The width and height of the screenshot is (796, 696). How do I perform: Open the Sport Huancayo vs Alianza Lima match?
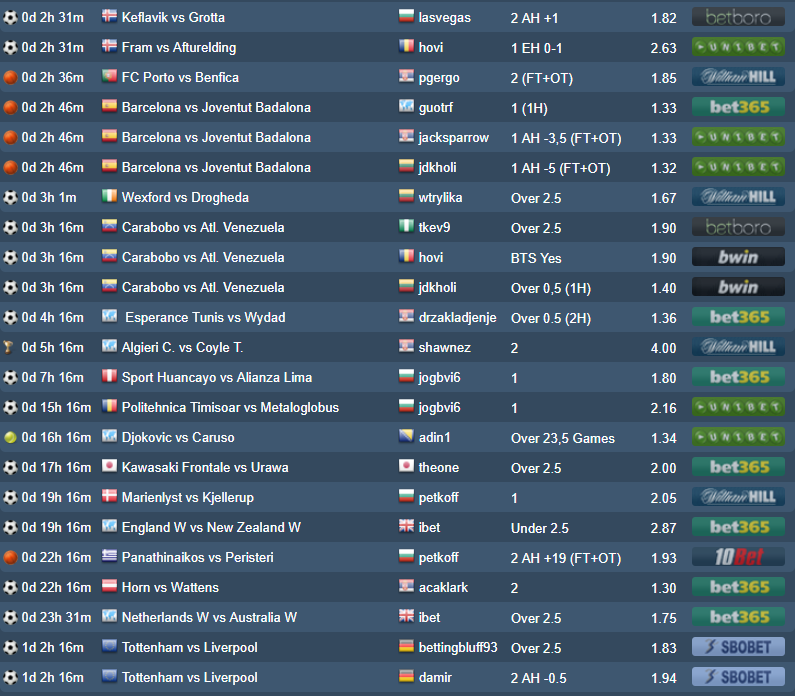(x=217, y=377)
